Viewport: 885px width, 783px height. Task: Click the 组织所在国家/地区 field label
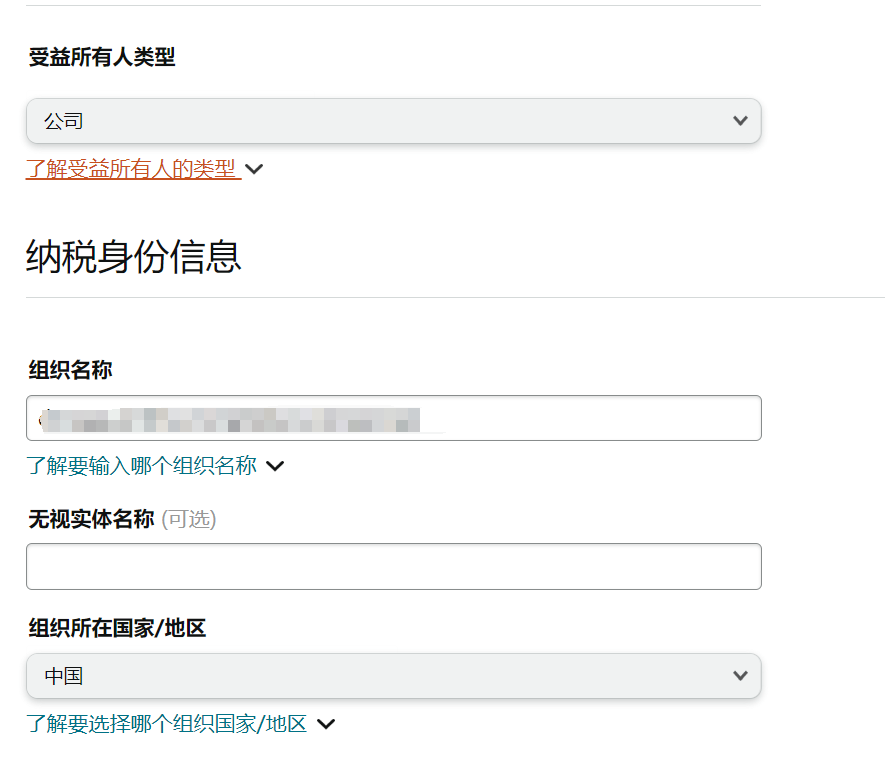pos(117,628)
